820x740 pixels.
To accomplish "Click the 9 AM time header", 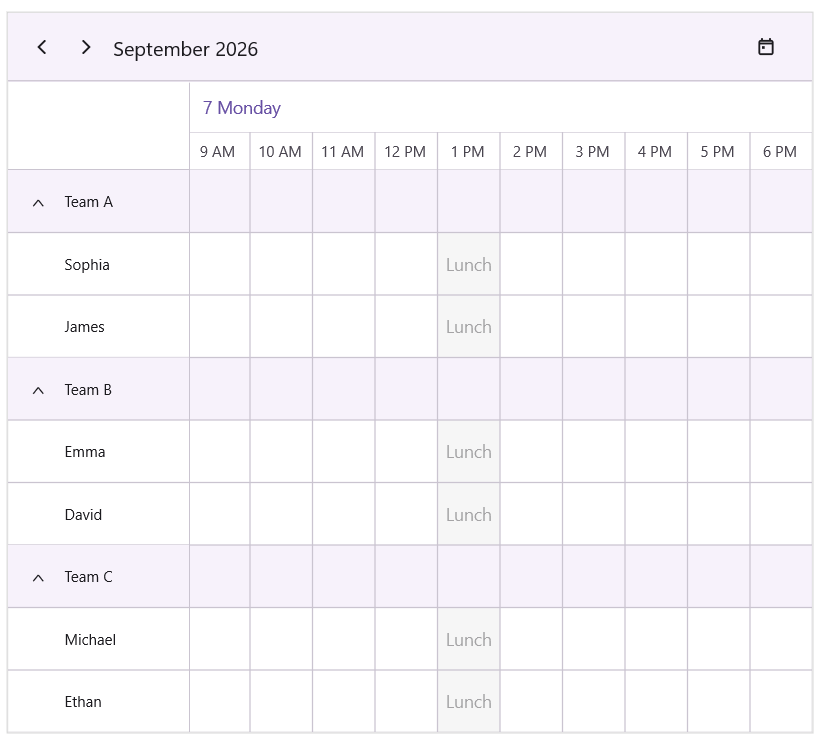I will tap(220, 151).
